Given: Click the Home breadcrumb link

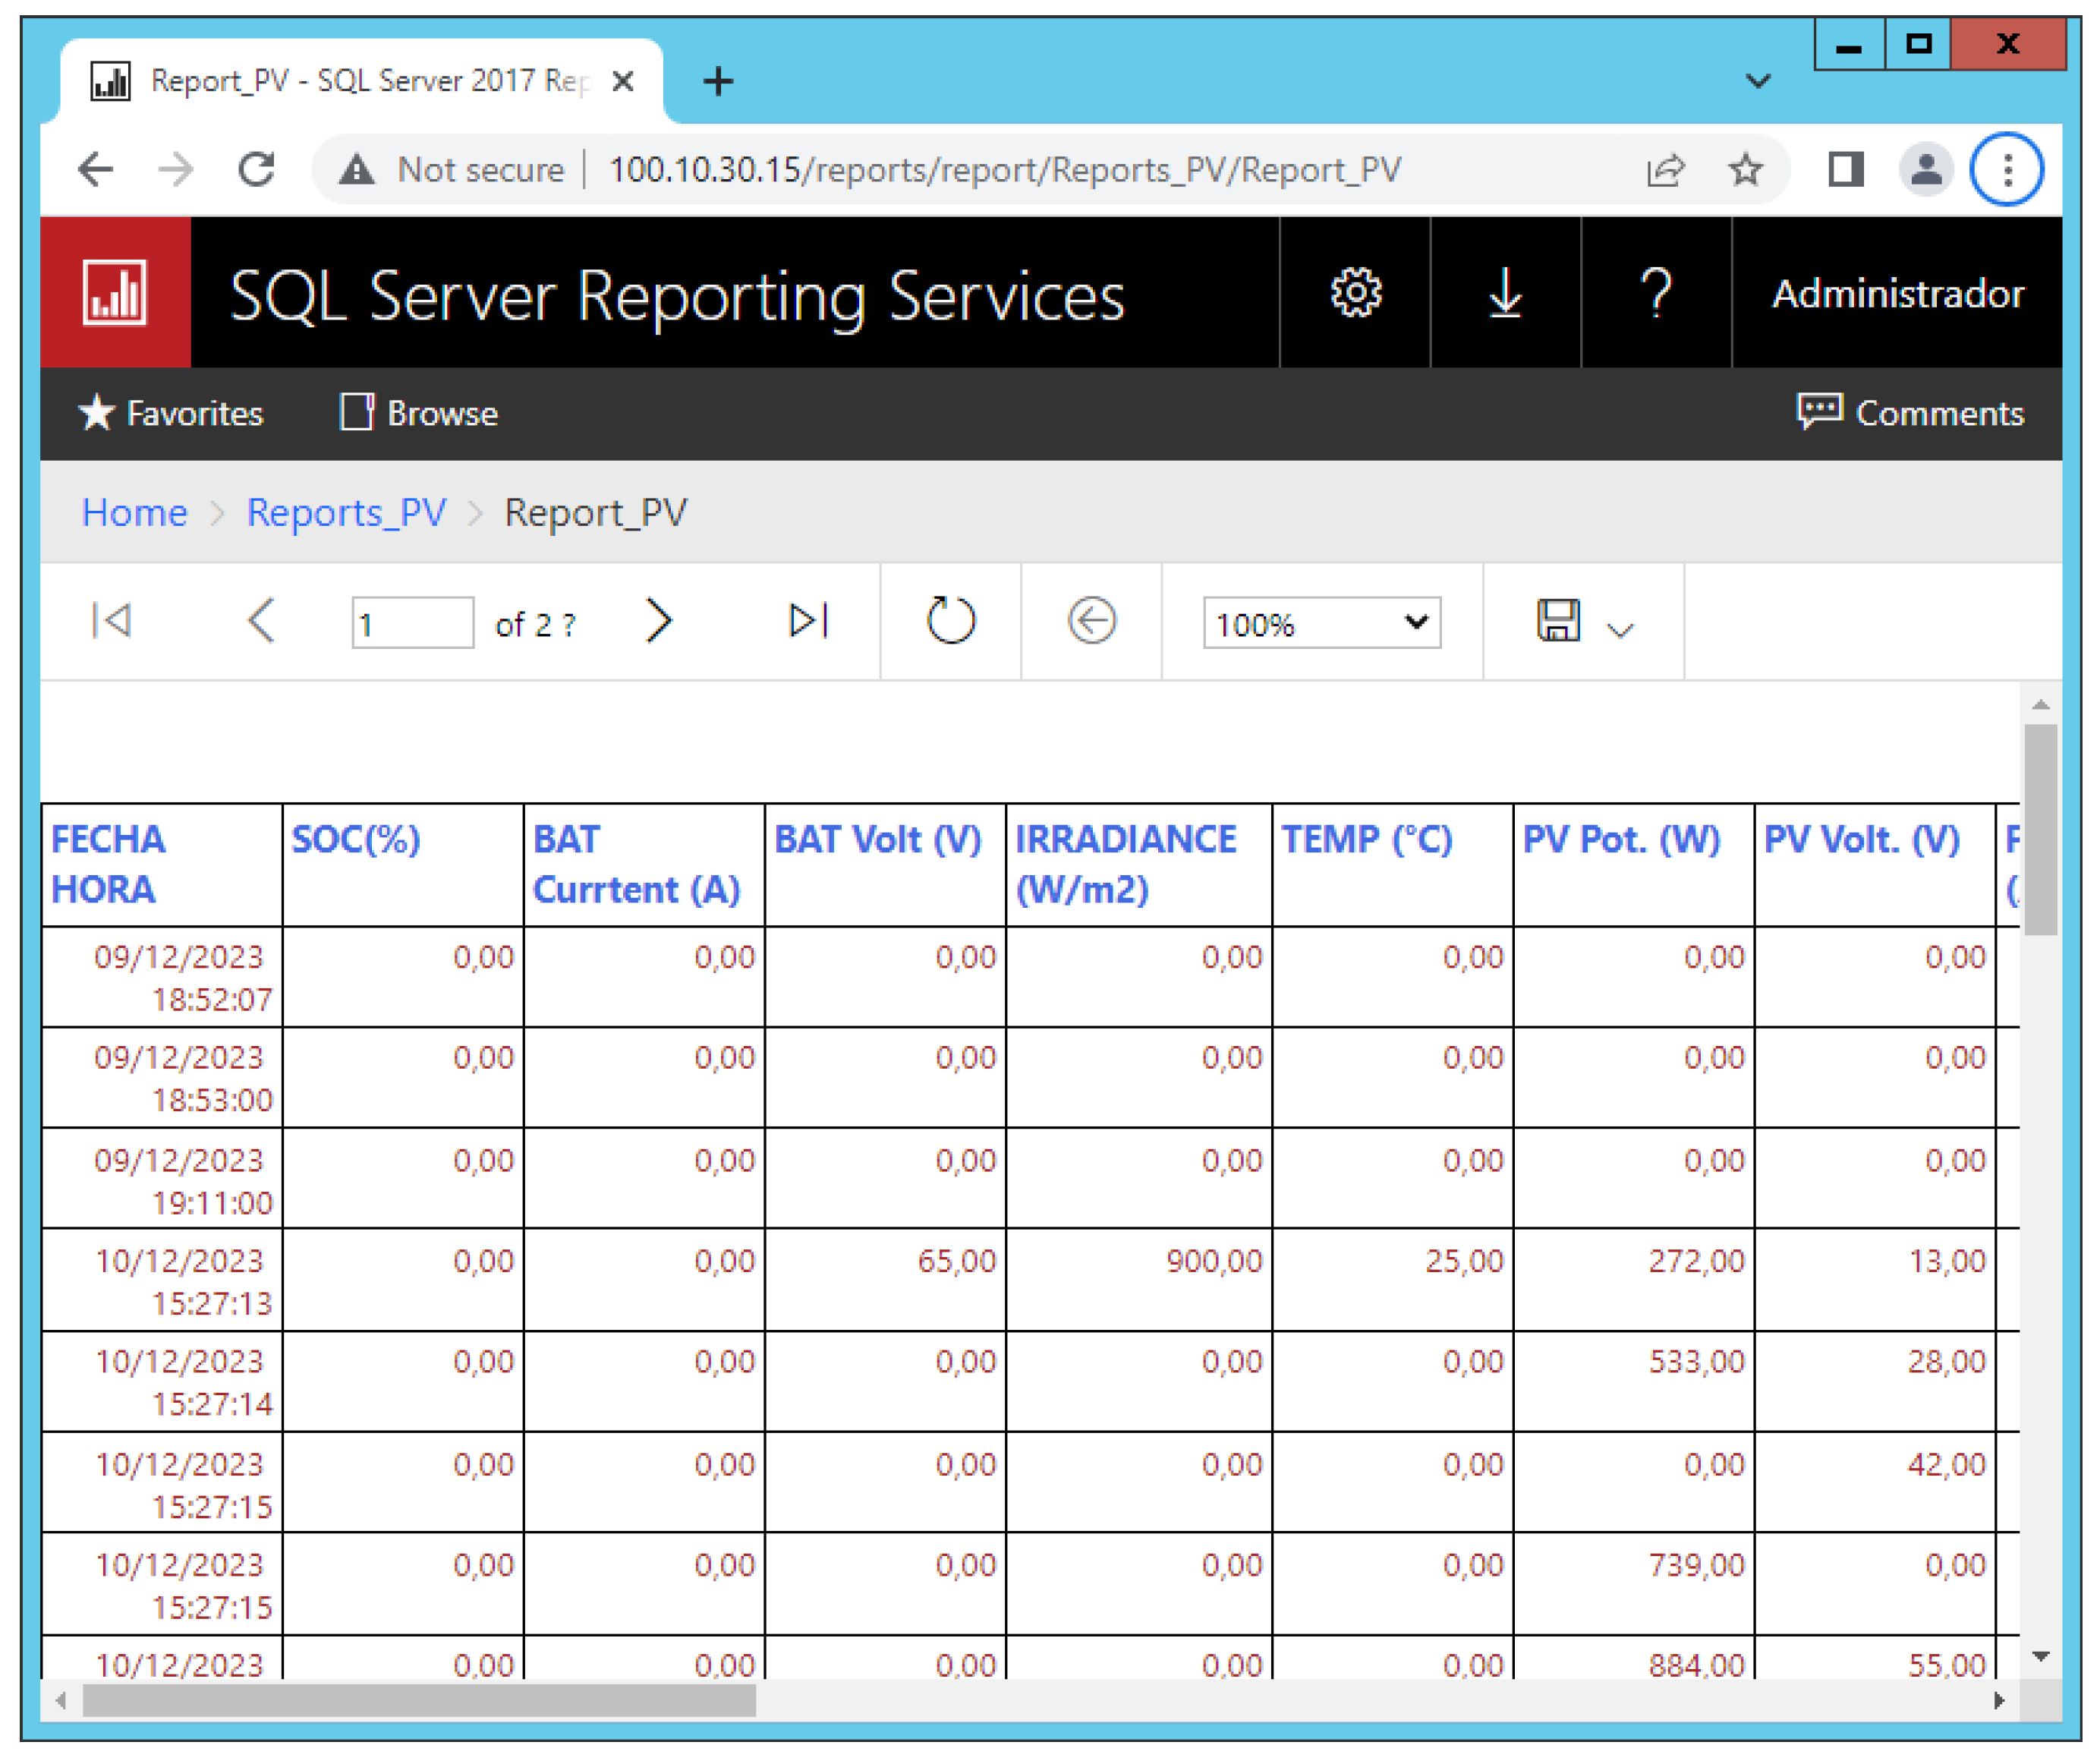Looking at the screenshot, I should [x=134, y=513].
